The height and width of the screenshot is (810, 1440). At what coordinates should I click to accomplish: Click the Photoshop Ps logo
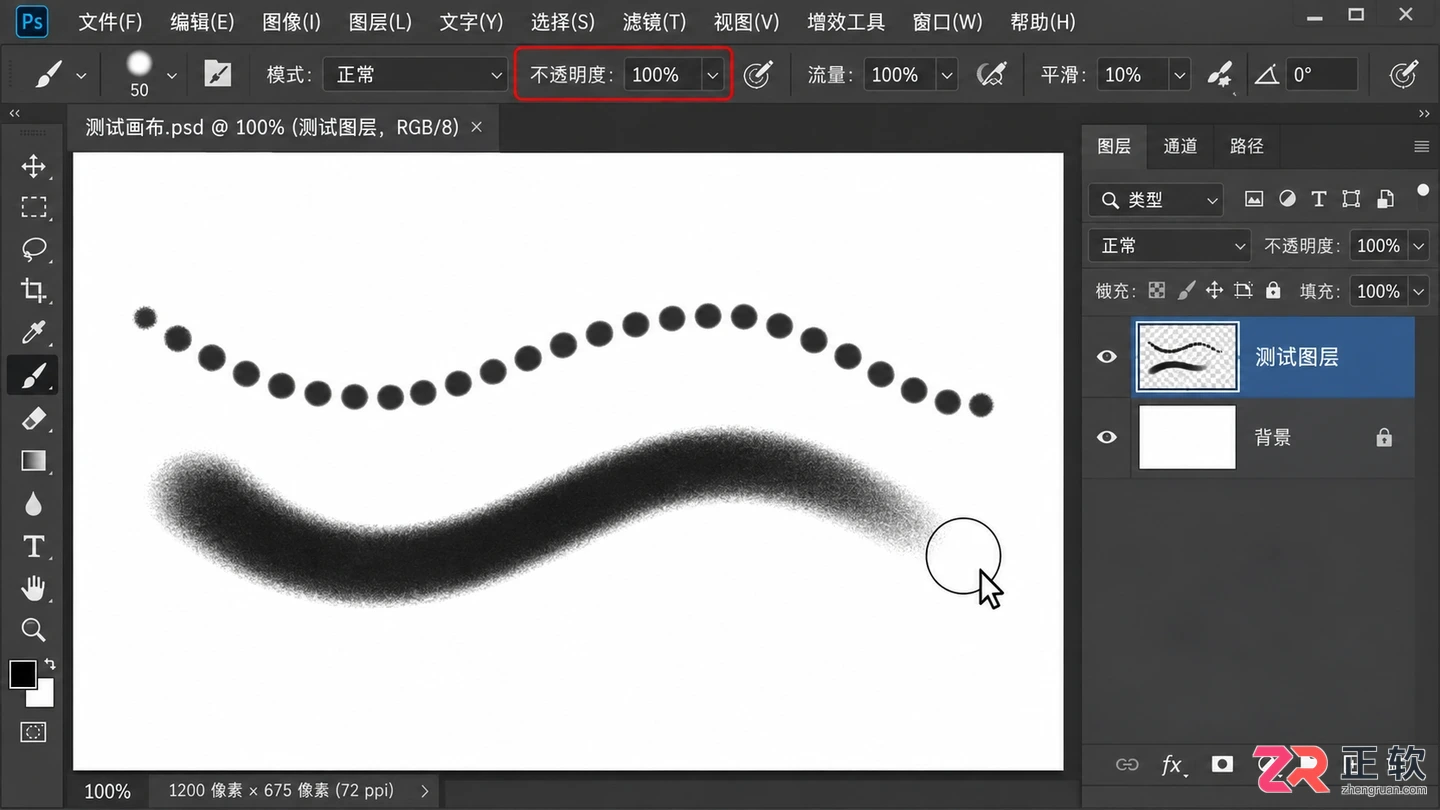(x=32, y=21)
